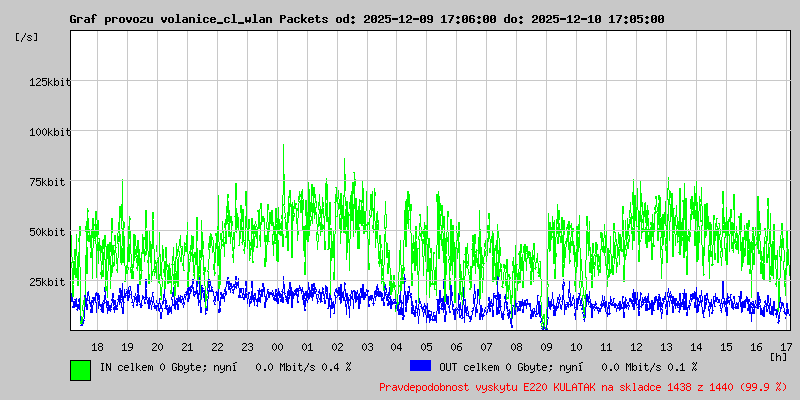Click the '23' hour label on the x-axis
The width and height of the screenshot is (800, 400).
point(247,347)
